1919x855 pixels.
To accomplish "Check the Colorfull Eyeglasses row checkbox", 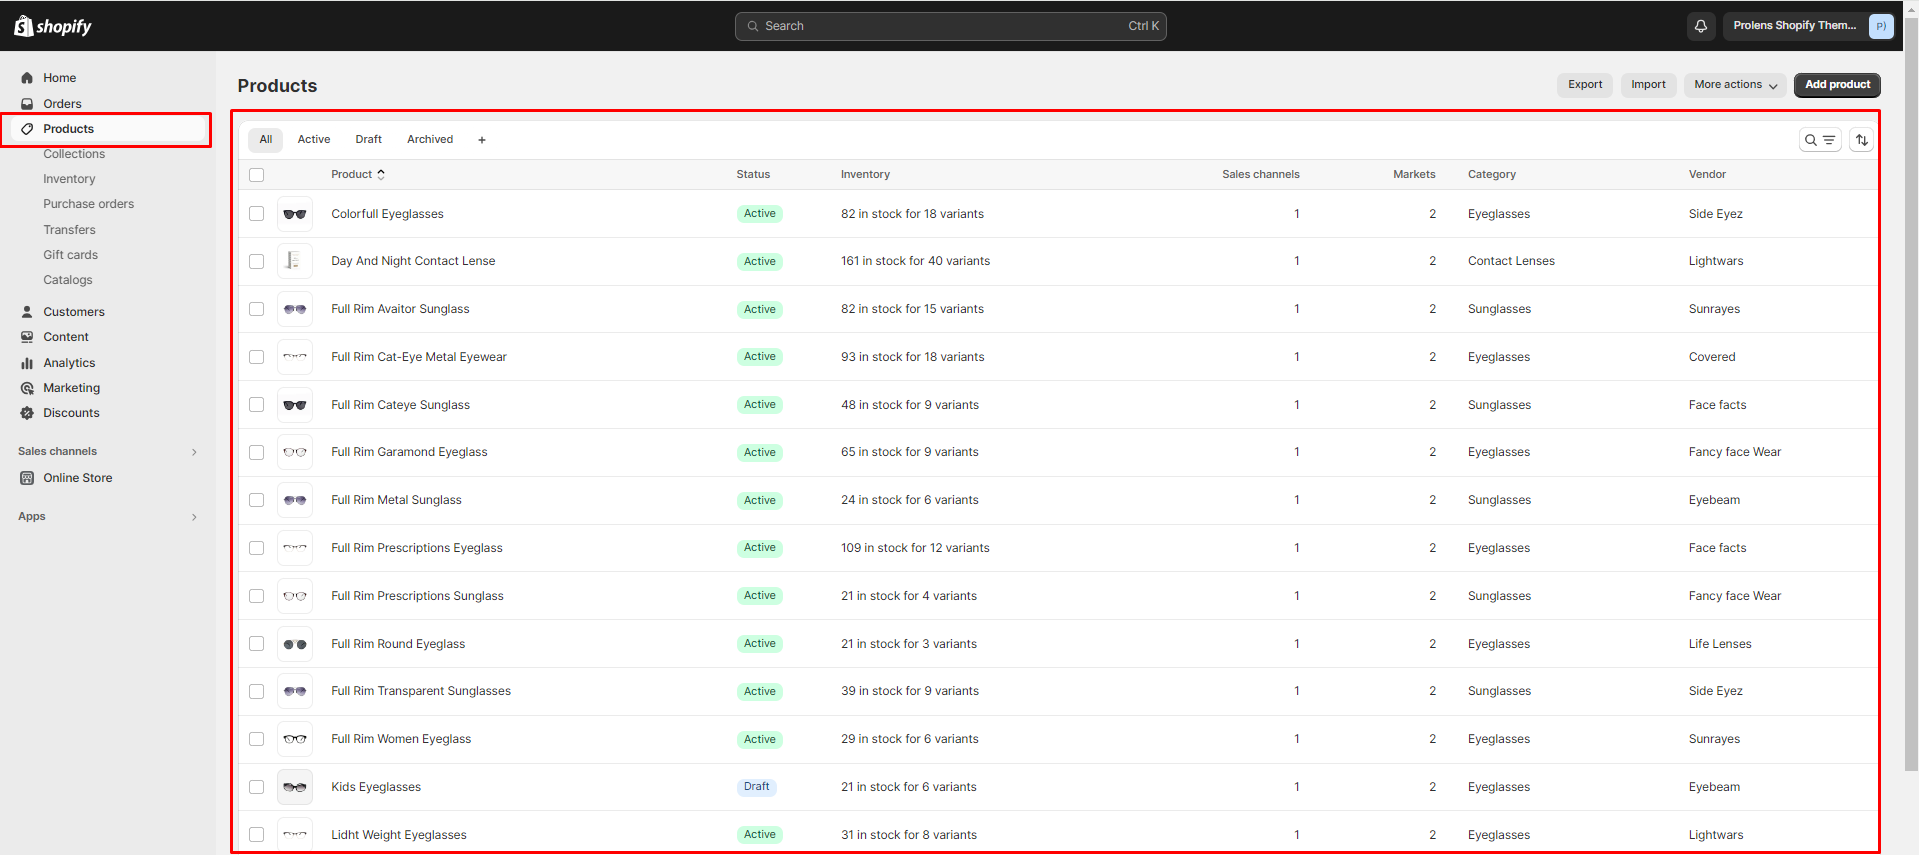I will tap(257, 214).
